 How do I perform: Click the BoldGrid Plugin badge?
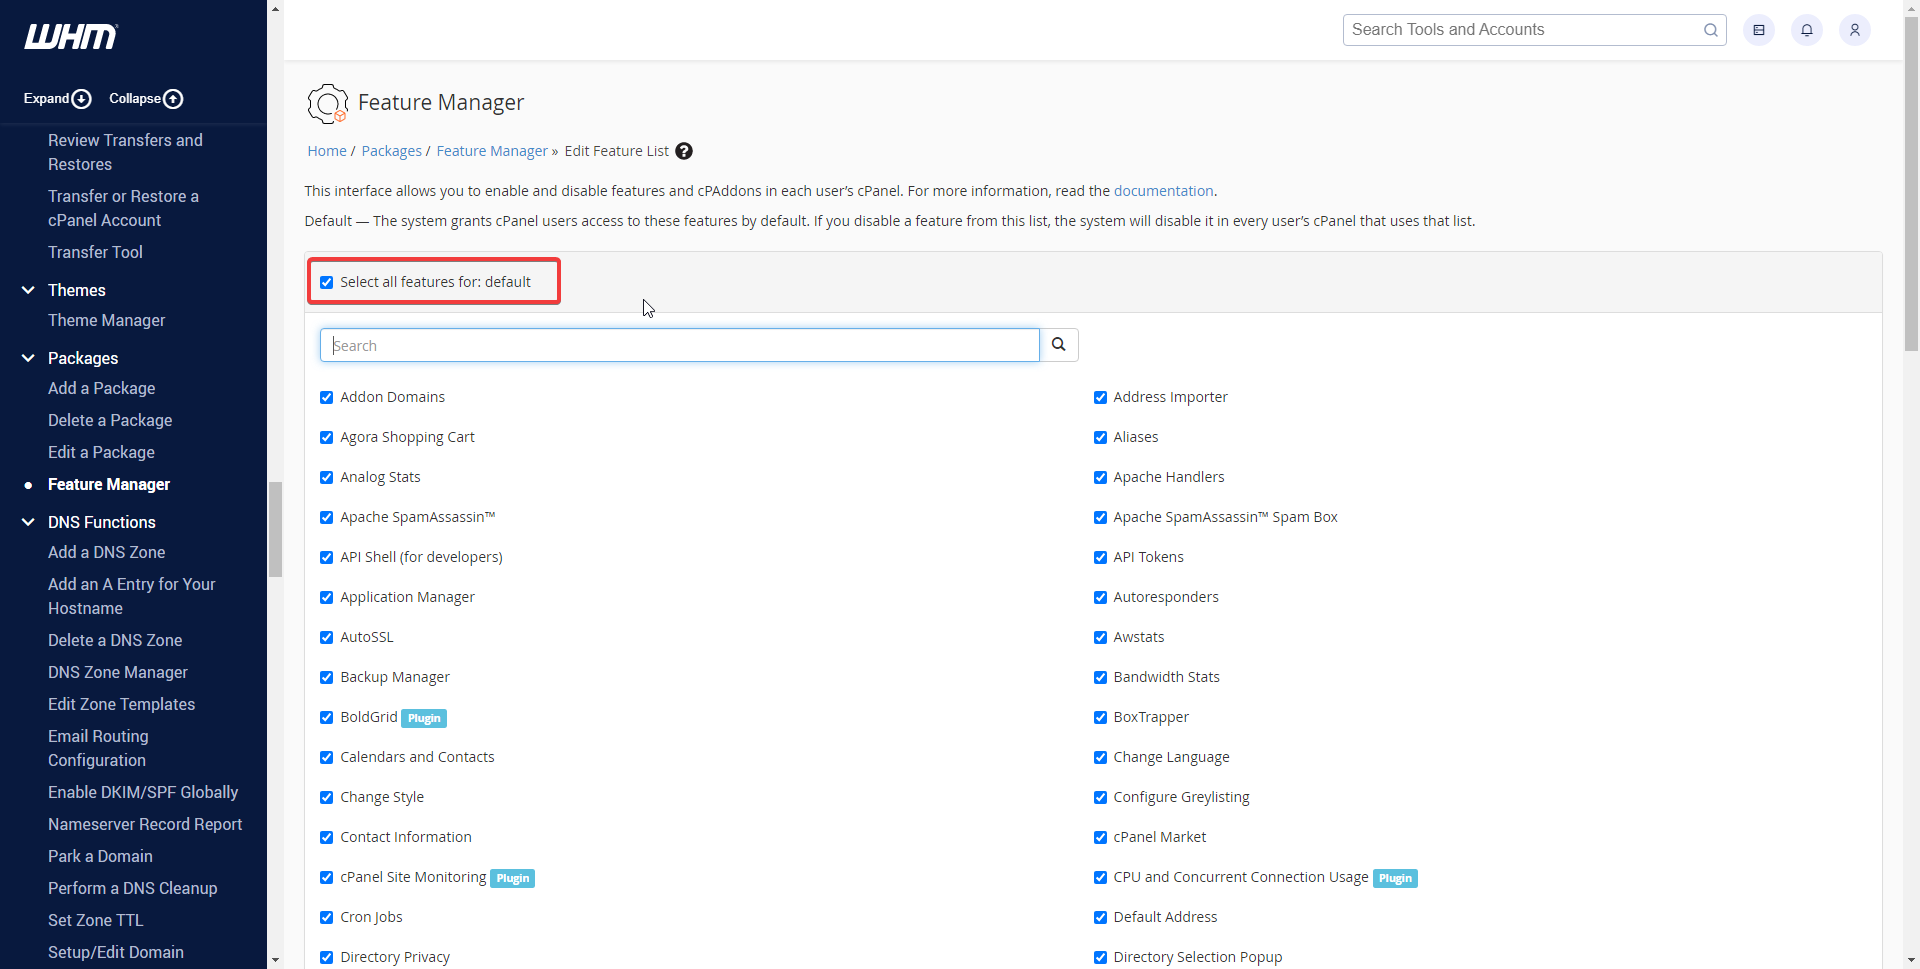coord(424,718)
